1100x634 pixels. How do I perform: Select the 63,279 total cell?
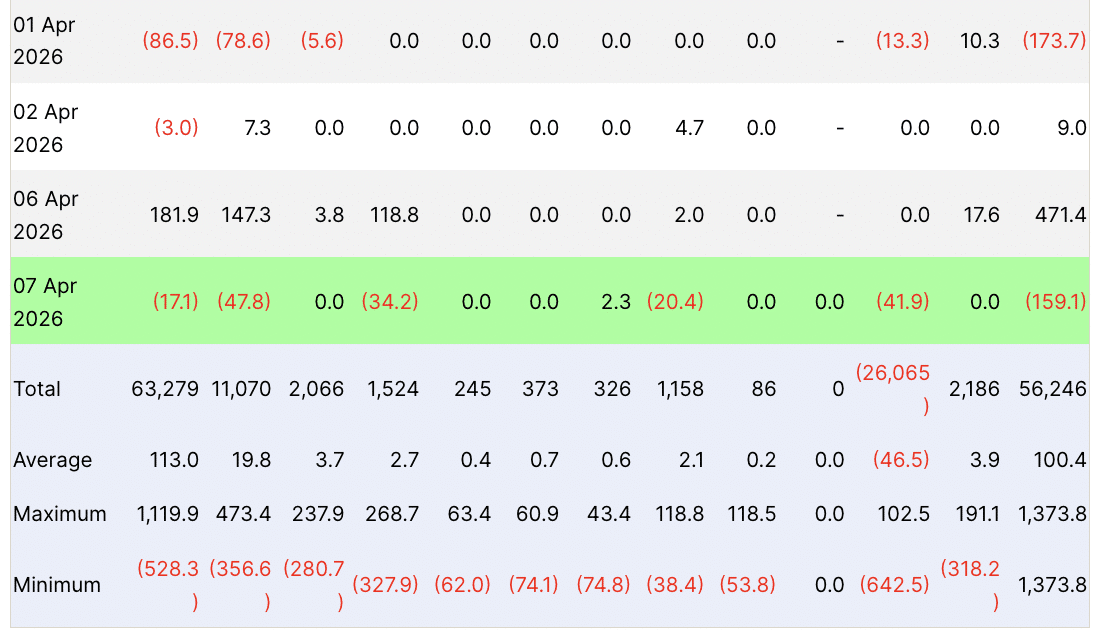(x=165, y=389)
